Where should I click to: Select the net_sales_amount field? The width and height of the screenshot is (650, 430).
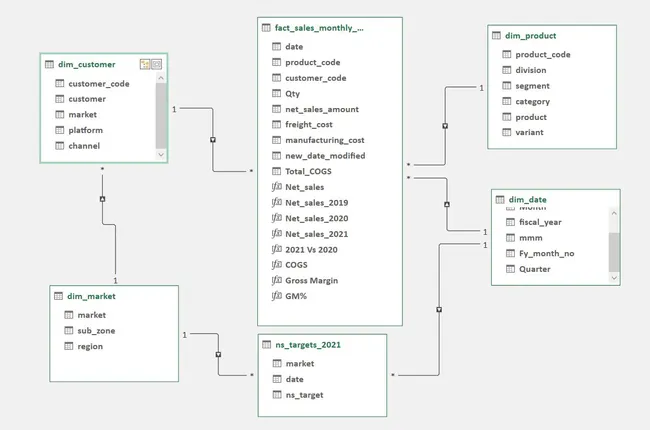[322, 109]
